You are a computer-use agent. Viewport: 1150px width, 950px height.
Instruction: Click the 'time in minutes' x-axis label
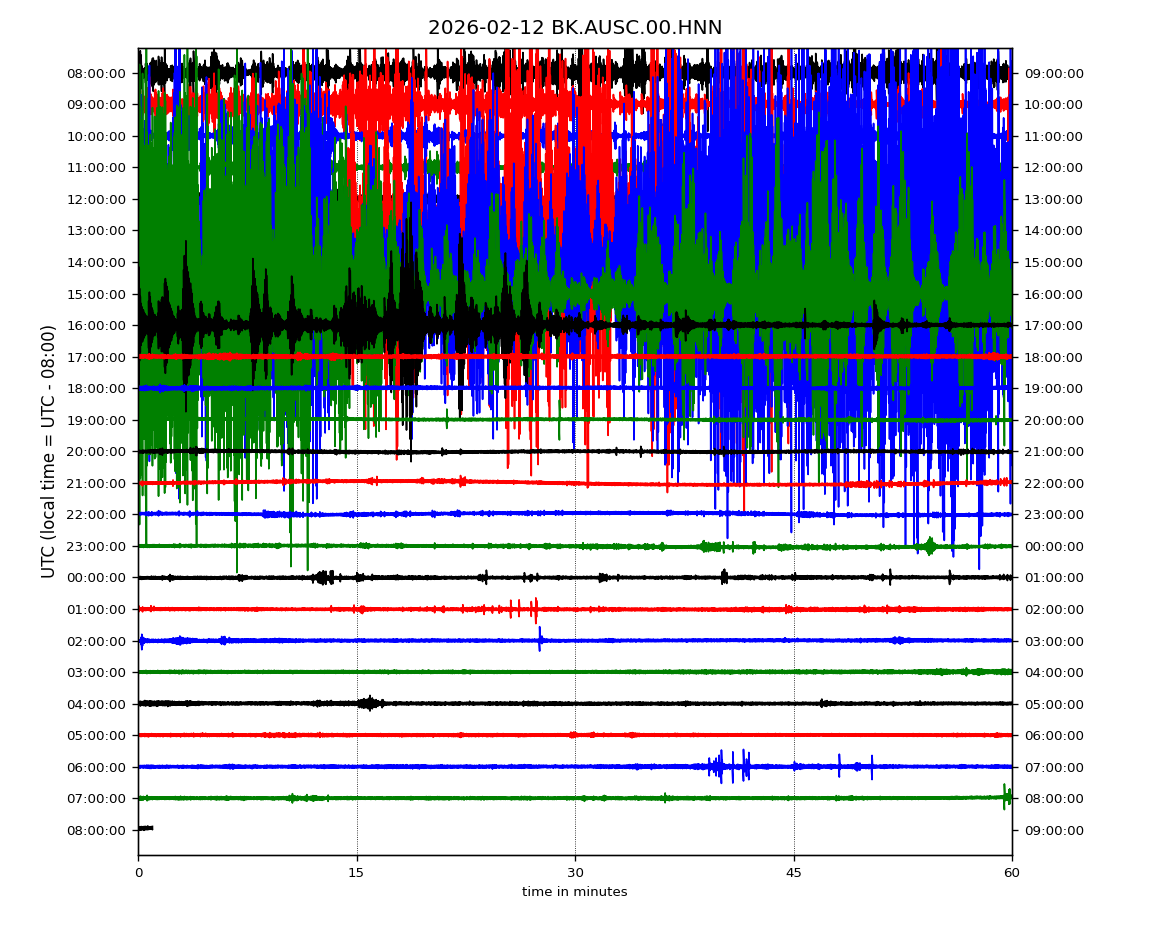[x=575, y=892]
